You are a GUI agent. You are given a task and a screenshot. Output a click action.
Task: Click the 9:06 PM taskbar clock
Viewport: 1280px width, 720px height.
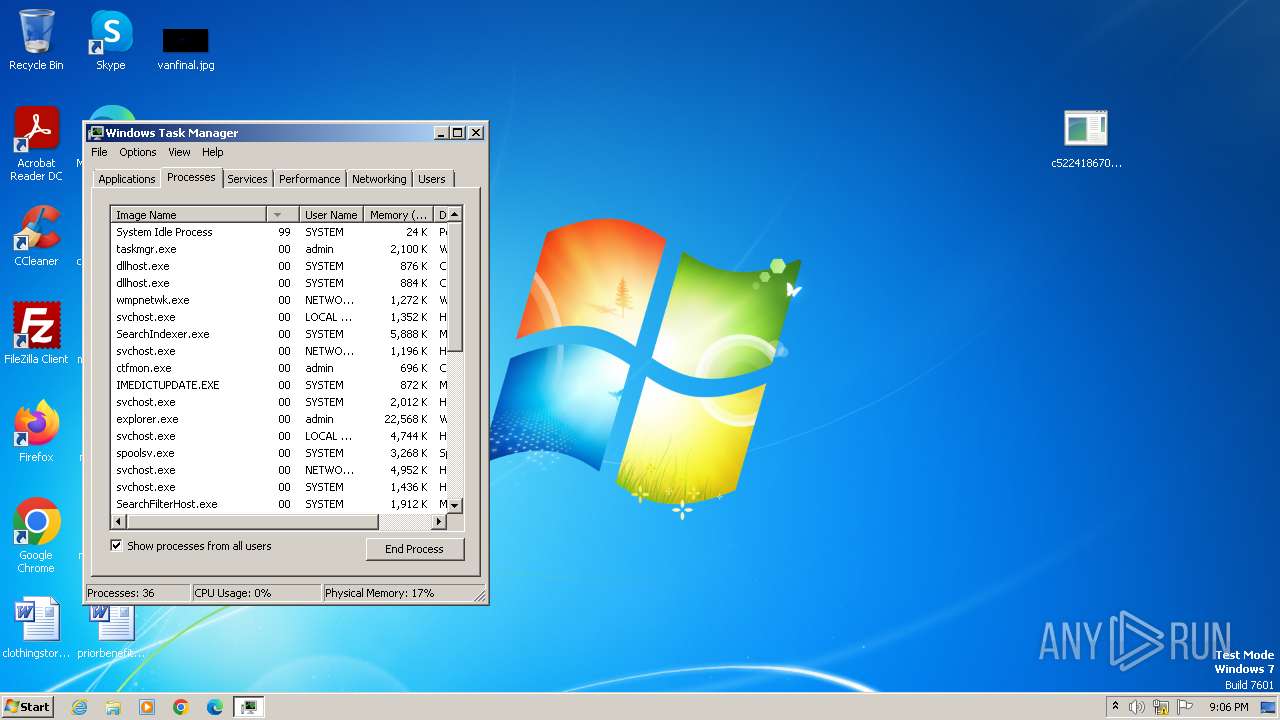pyautogui.click(x=1229, y=707)
